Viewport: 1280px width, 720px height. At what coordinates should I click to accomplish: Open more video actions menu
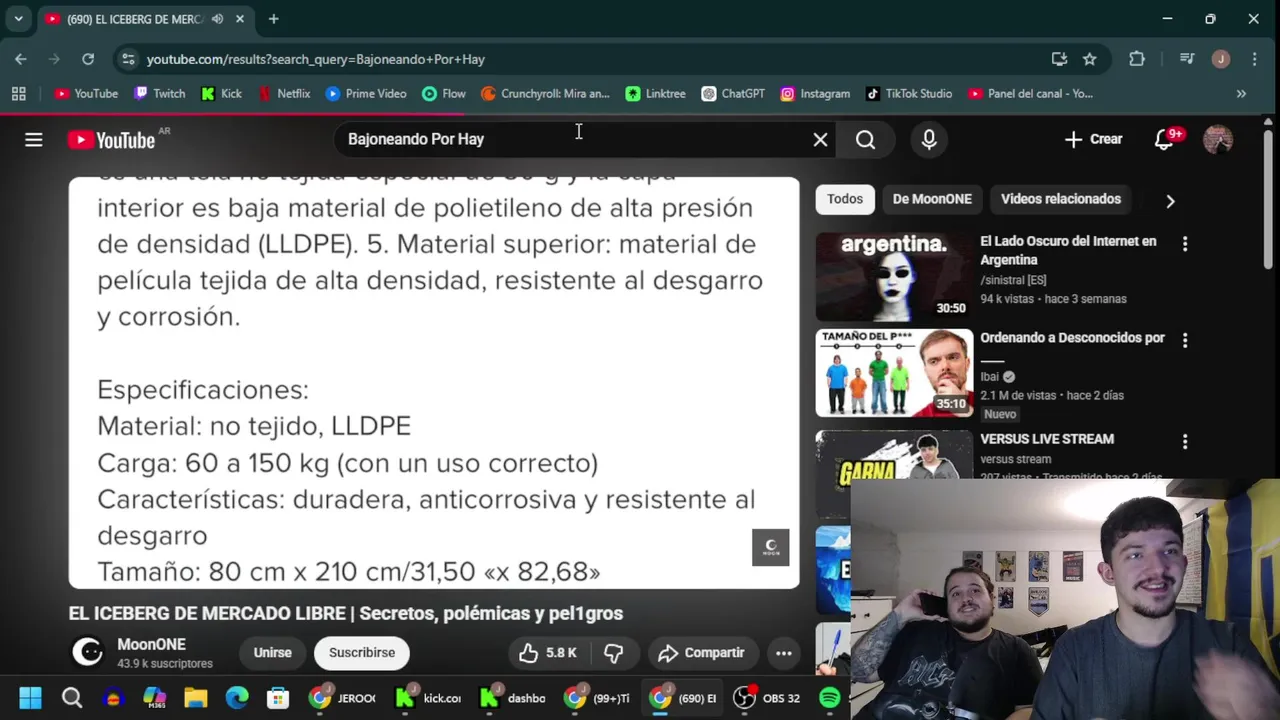click(x=784, y=653)
